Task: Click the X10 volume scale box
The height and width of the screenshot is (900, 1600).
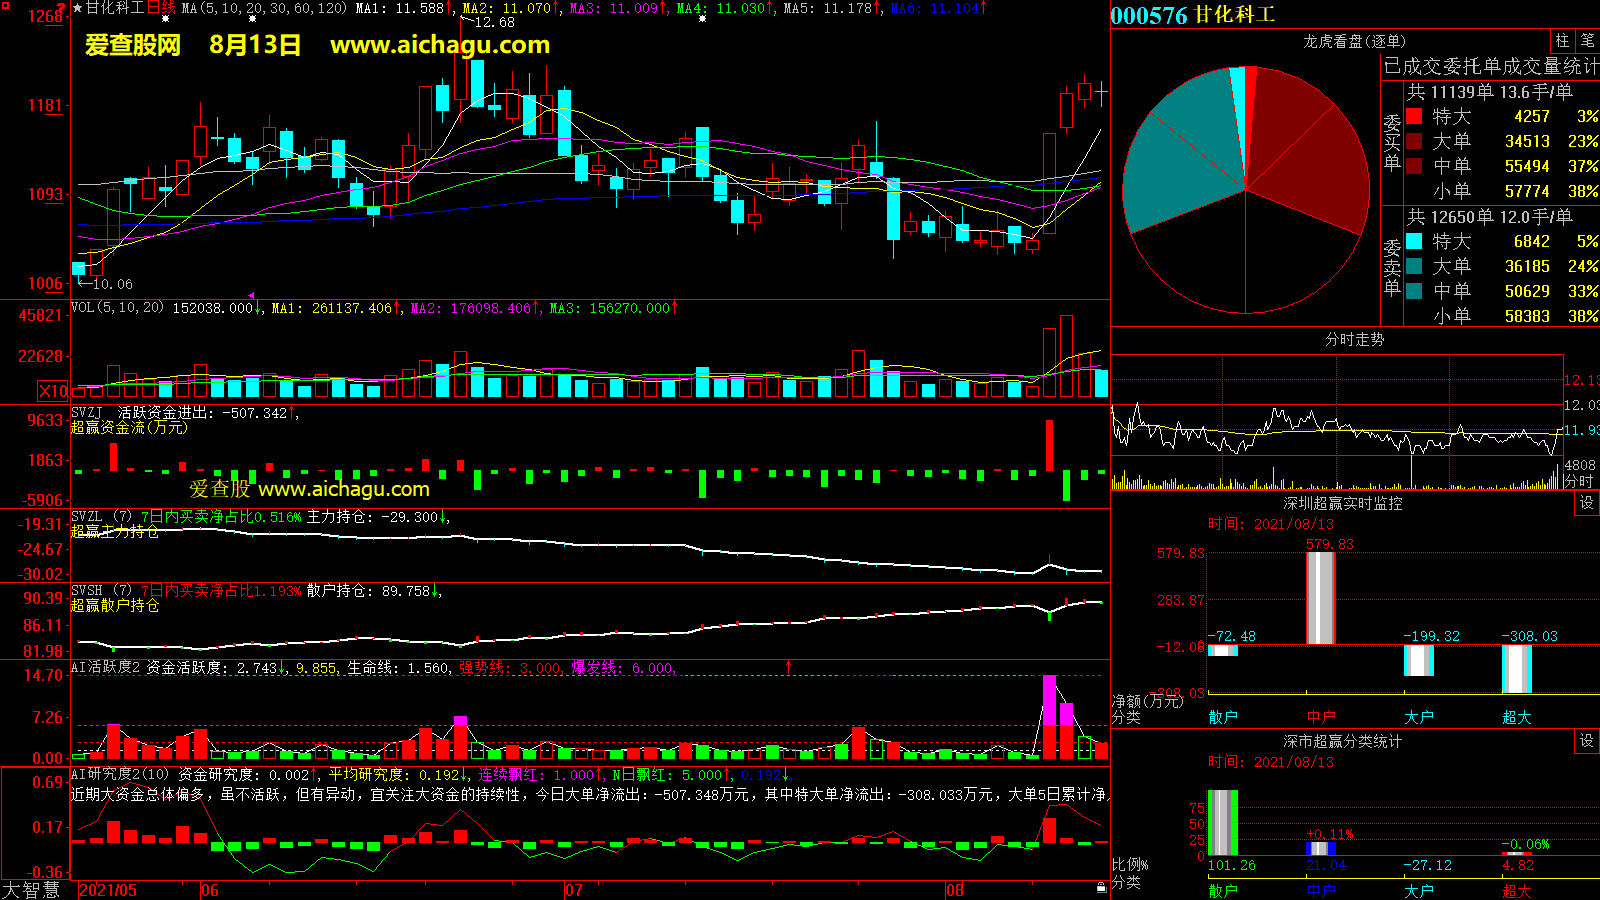Action: click(53, 391)
